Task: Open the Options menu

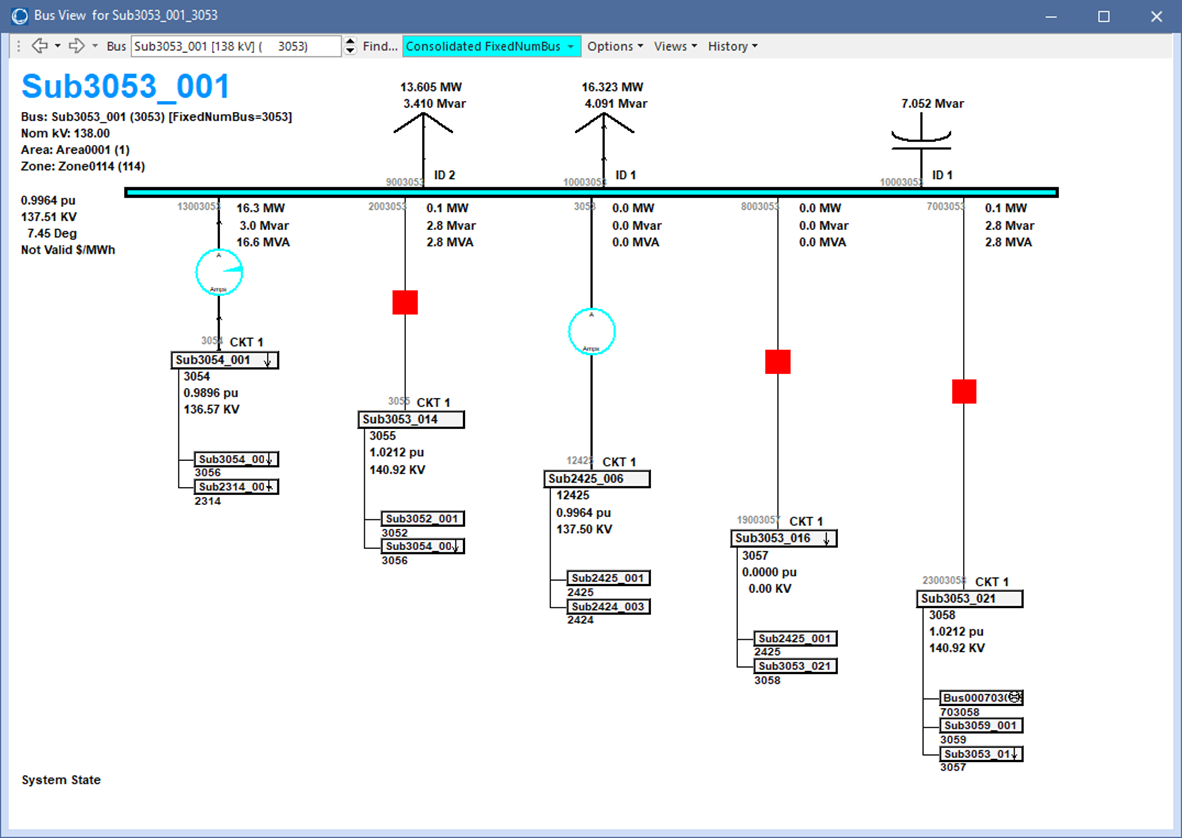Action: (x=615, y=46)
